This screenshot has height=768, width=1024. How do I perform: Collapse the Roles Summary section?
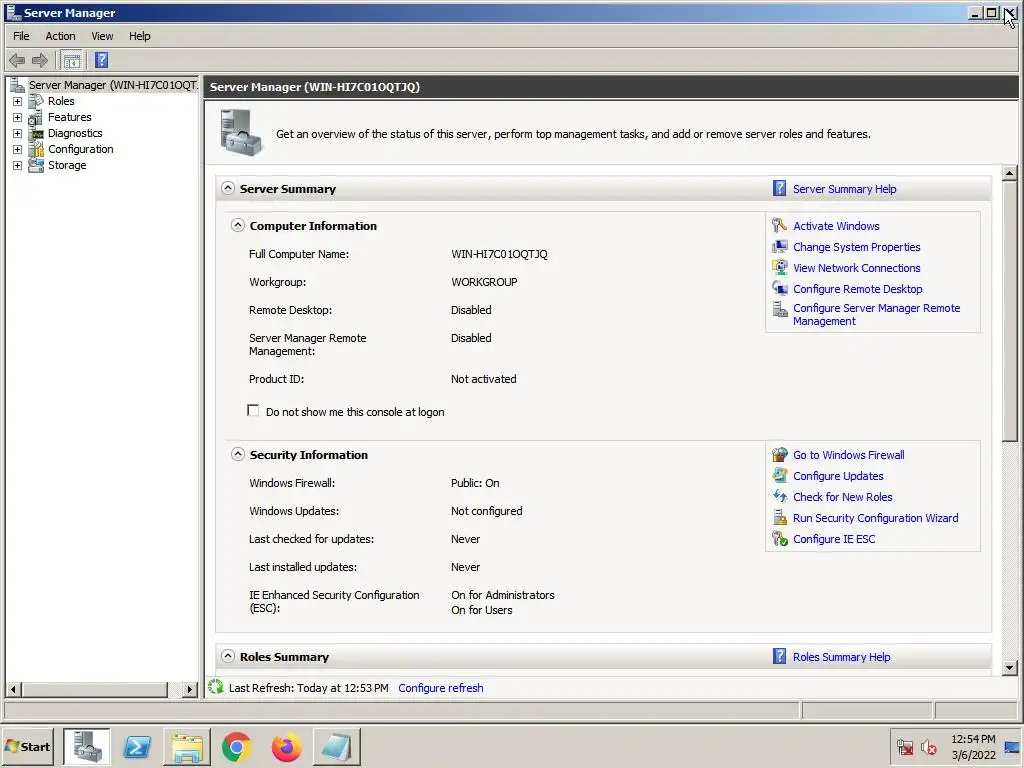tap(227, 656)
